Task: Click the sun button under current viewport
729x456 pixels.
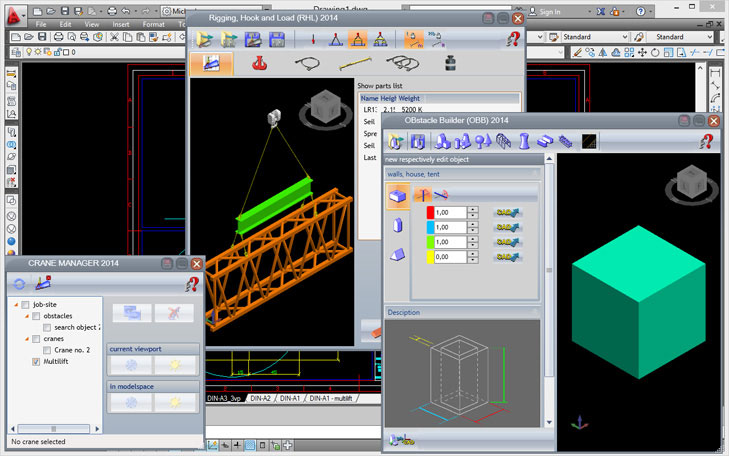Action: pyautogui.click(x=175, y=365)
